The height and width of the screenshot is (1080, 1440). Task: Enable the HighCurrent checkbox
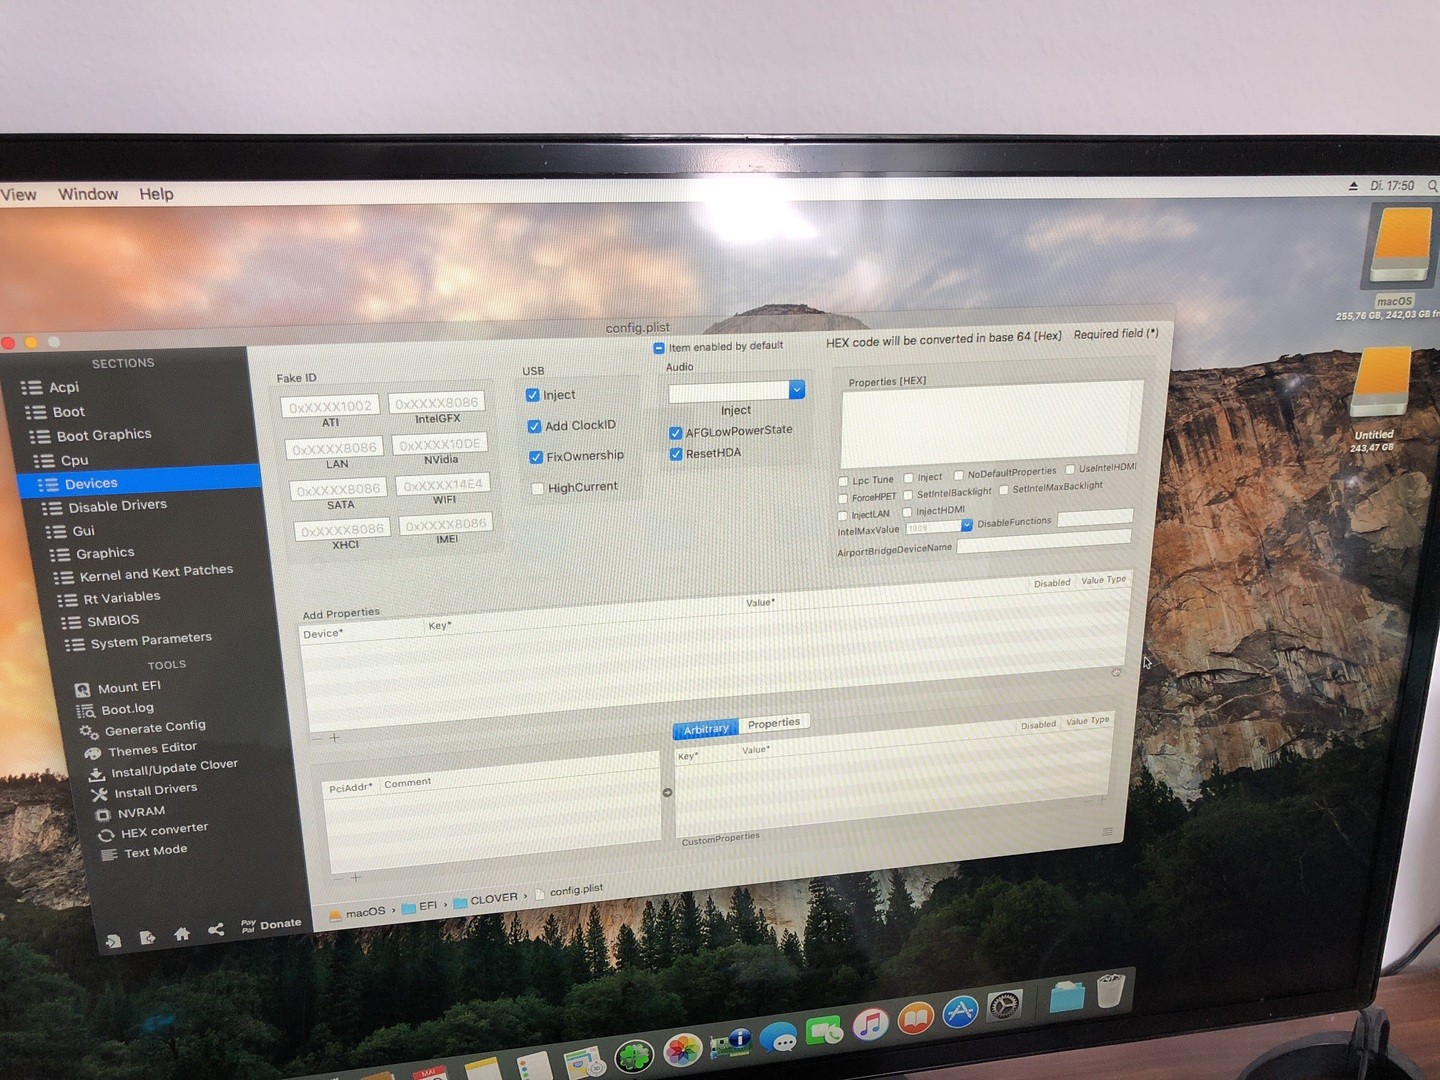[x=538, y=489]
